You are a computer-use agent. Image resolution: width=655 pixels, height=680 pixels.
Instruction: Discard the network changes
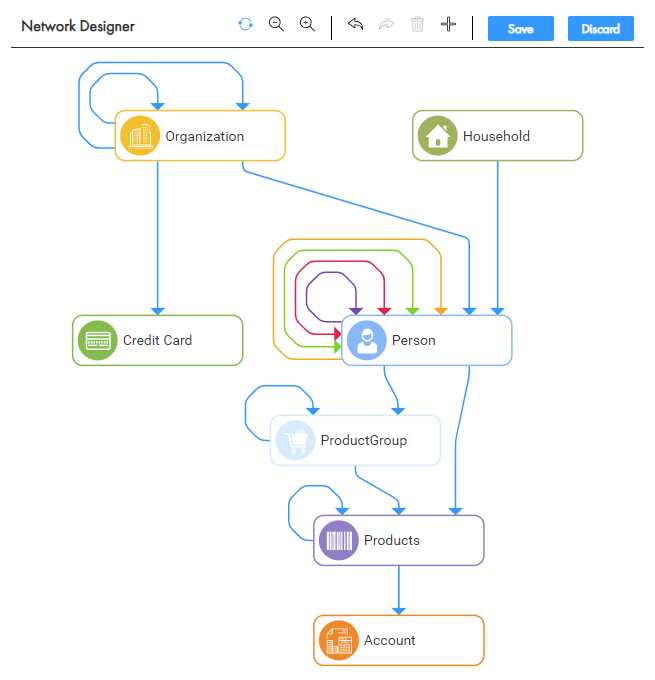click(x=601, y=29)
